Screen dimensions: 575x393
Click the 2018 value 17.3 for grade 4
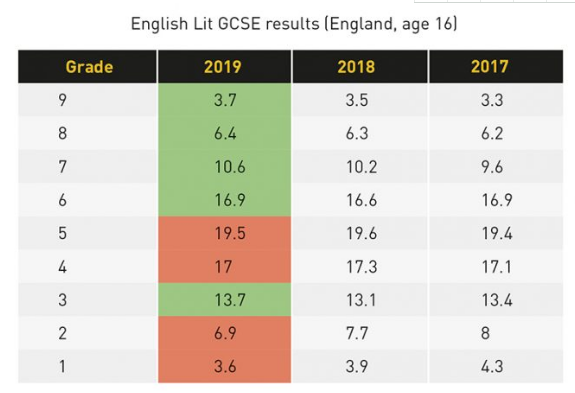click(x=362, y=267)
